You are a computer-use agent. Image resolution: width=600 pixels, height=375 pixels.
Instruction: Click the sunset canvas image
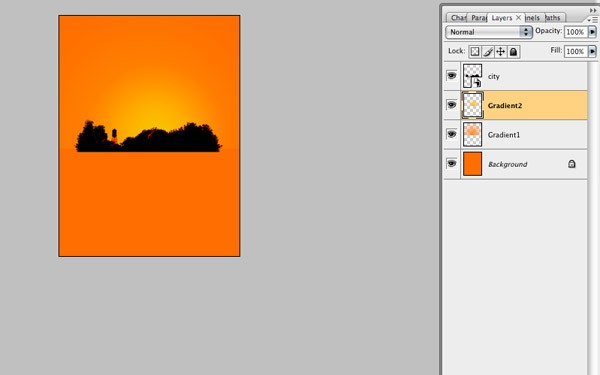pyautogui.click(x=149, y=136)
